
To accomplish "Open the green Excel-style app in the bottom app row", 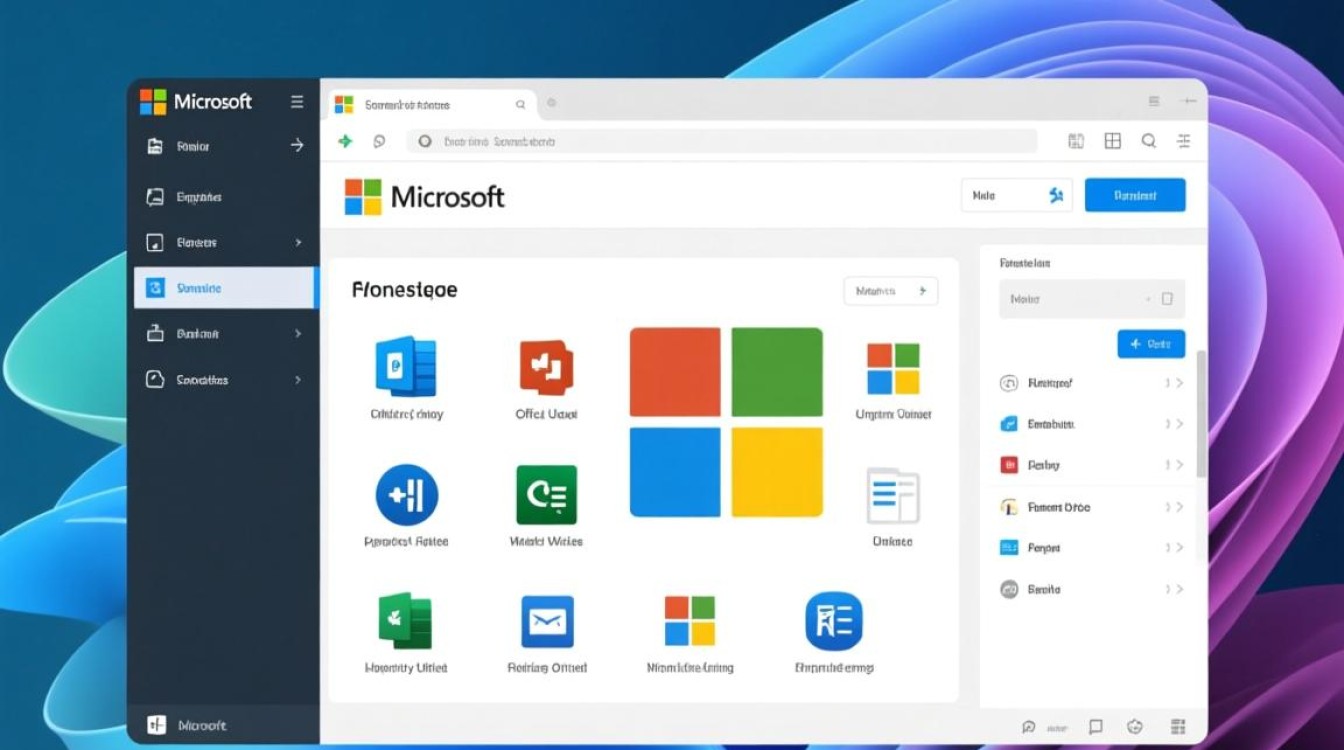I will [x=405, y=622].
